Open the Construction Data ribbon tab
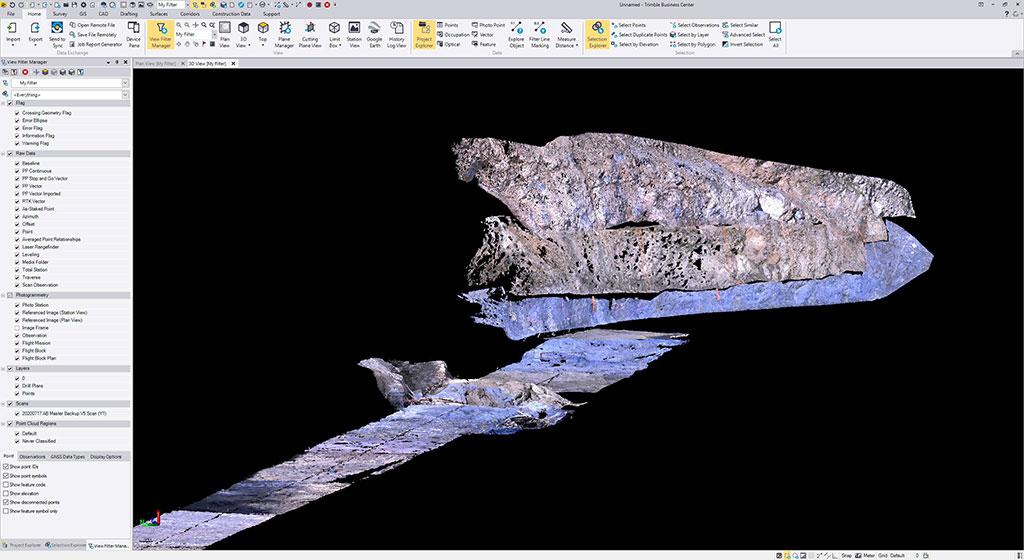This screenshot has height=560, width=1024. 231,14
